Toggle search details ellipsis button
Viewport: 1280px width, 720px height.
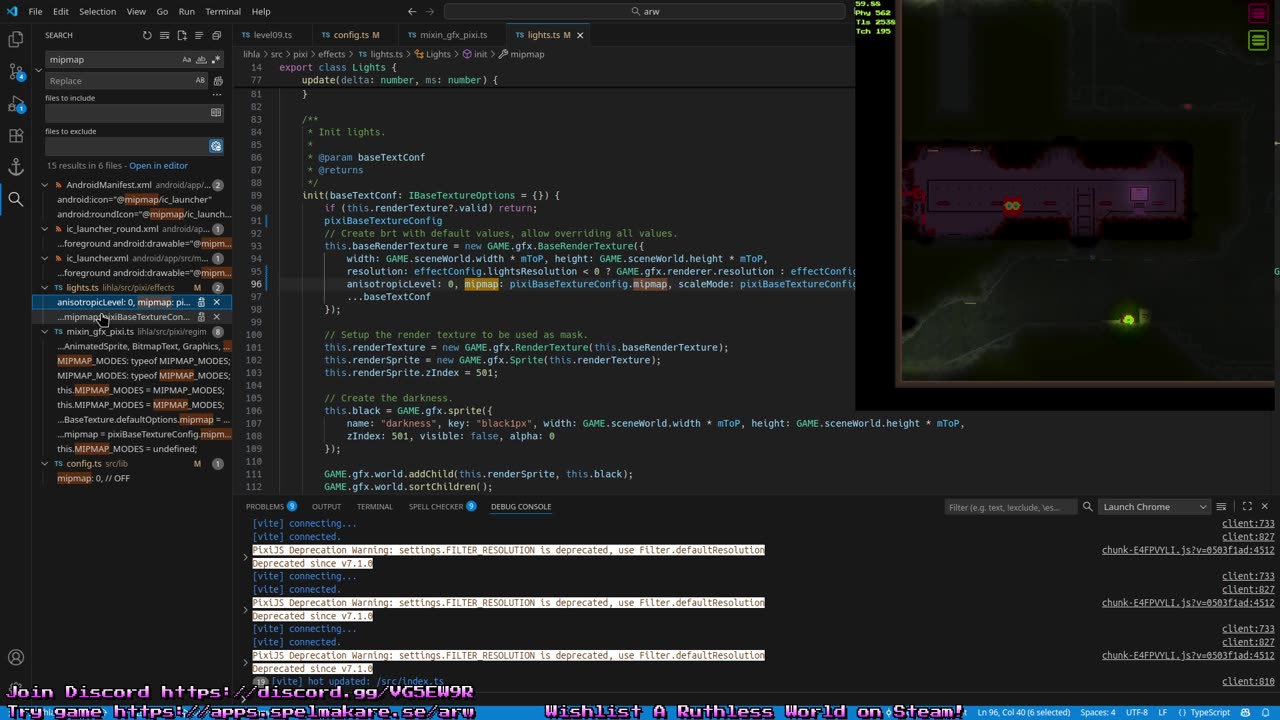pyautogui.click(x=216, y=95)
